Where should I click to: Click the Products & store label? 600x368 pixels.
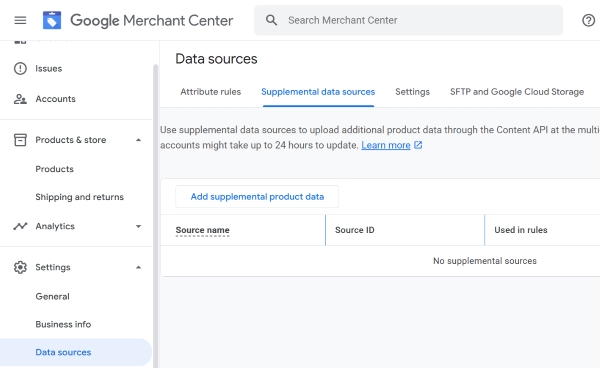pyautogui.click(x=71, y=140)
